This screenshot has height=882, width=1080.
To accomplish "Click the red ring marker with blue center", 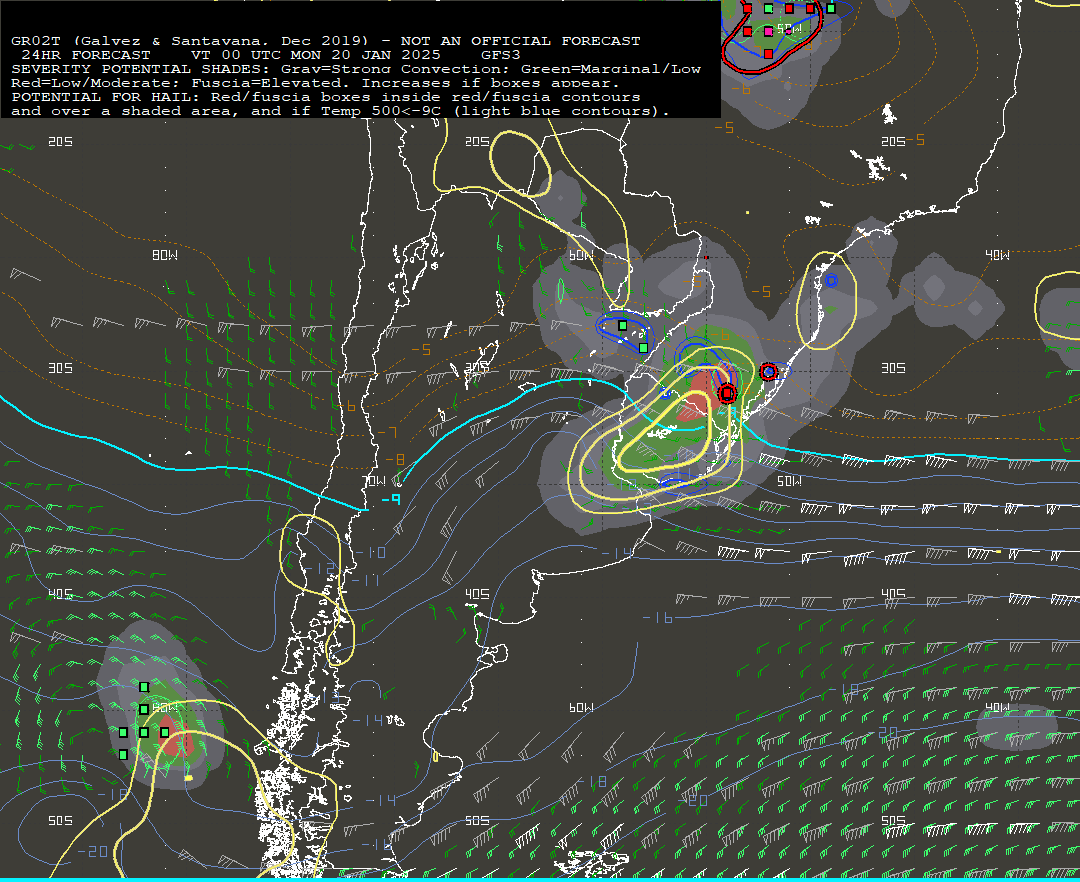I will pyautogui.click(x=769, y=372).
